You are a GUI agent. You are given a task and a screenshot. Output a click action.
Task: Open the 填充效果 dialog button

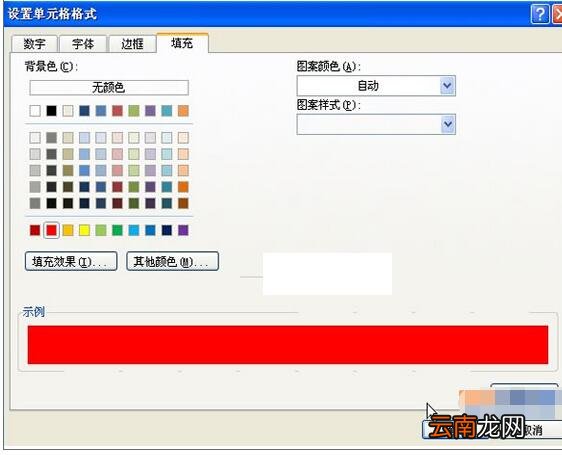coord(71,261)
